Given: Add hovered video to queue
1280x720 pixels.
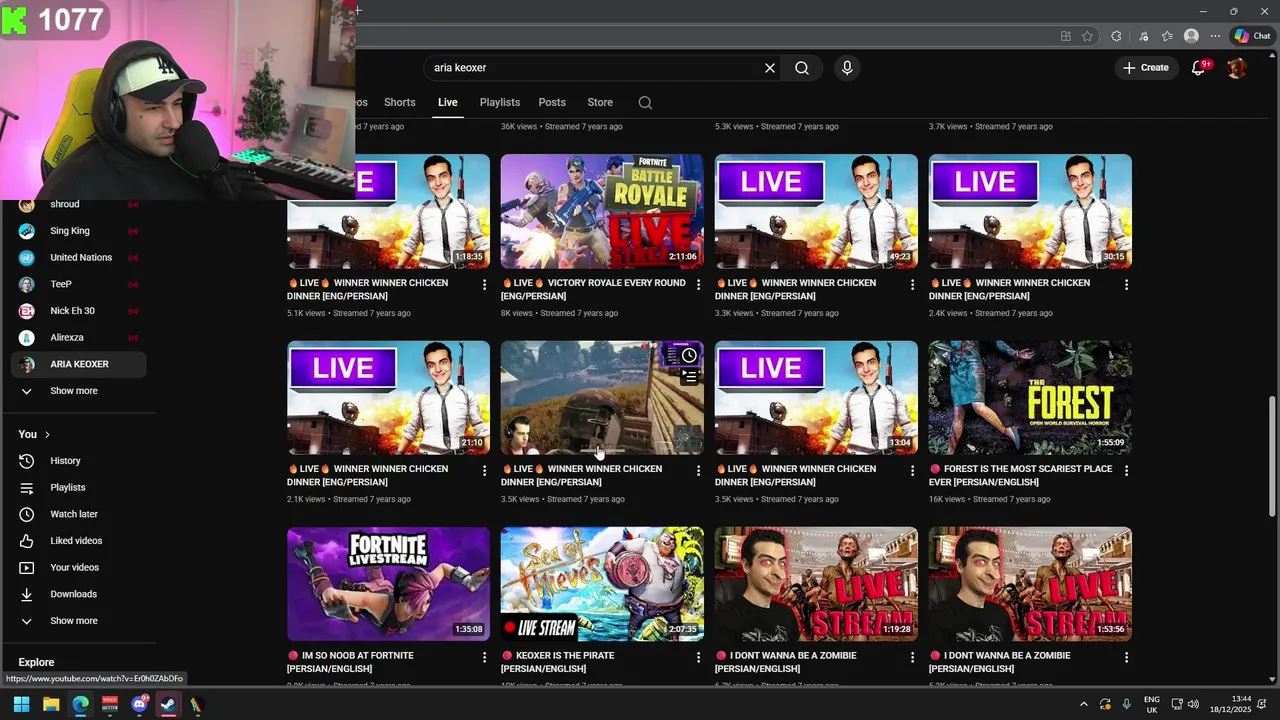Looking at the screenshot, I should [689, 377].
